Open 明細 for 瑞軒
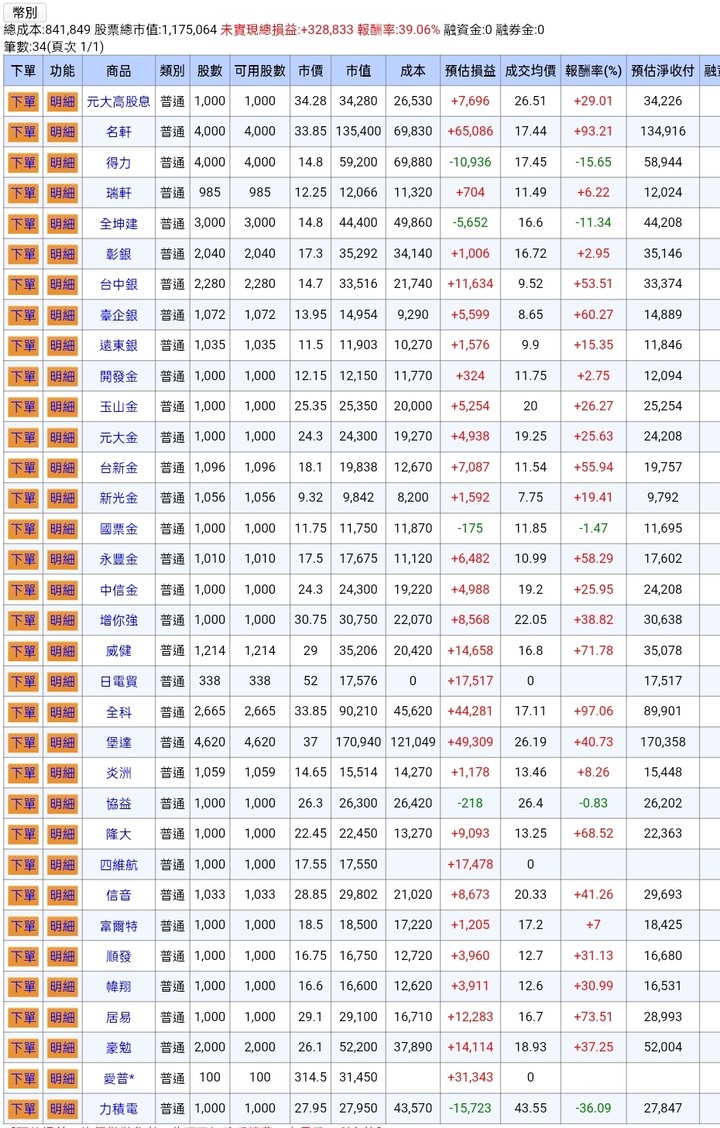 coord(63,193)
